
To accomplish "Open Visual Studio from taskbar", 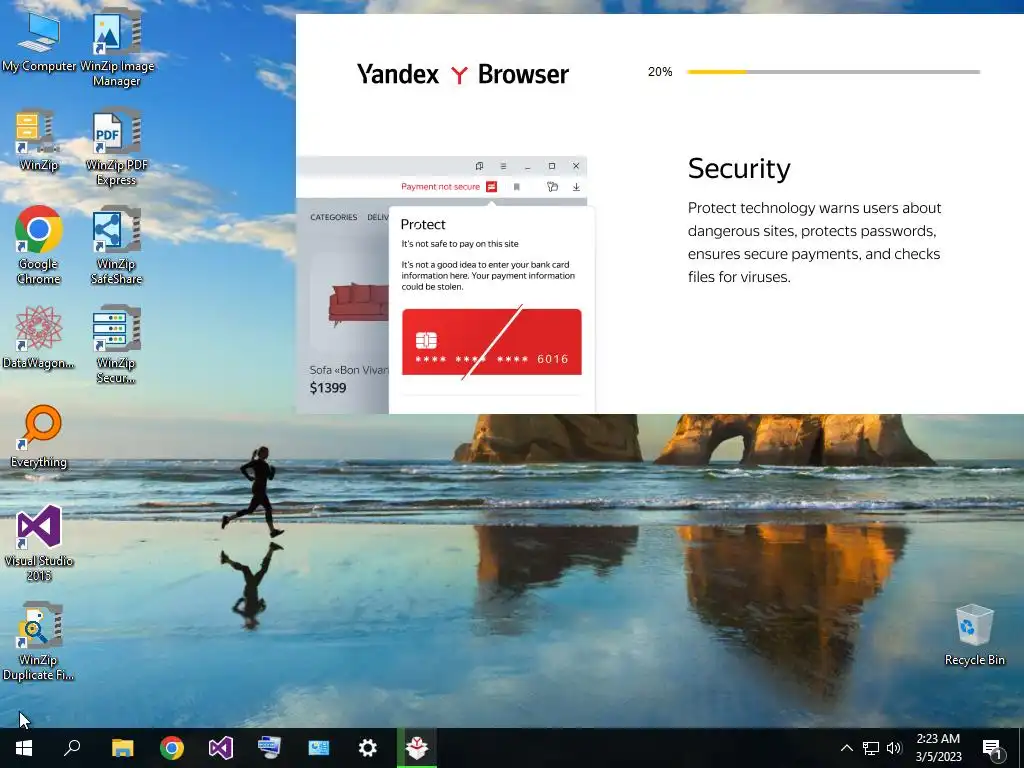I will (221, 748).
